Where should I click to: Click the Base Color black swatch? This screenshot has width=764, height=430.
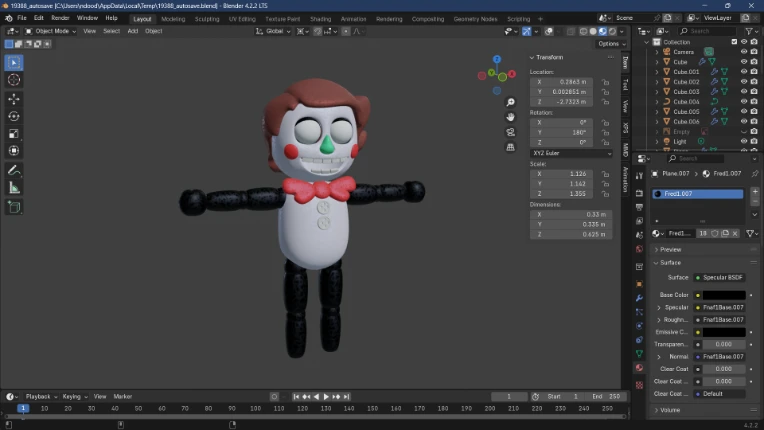coord(724,295)
